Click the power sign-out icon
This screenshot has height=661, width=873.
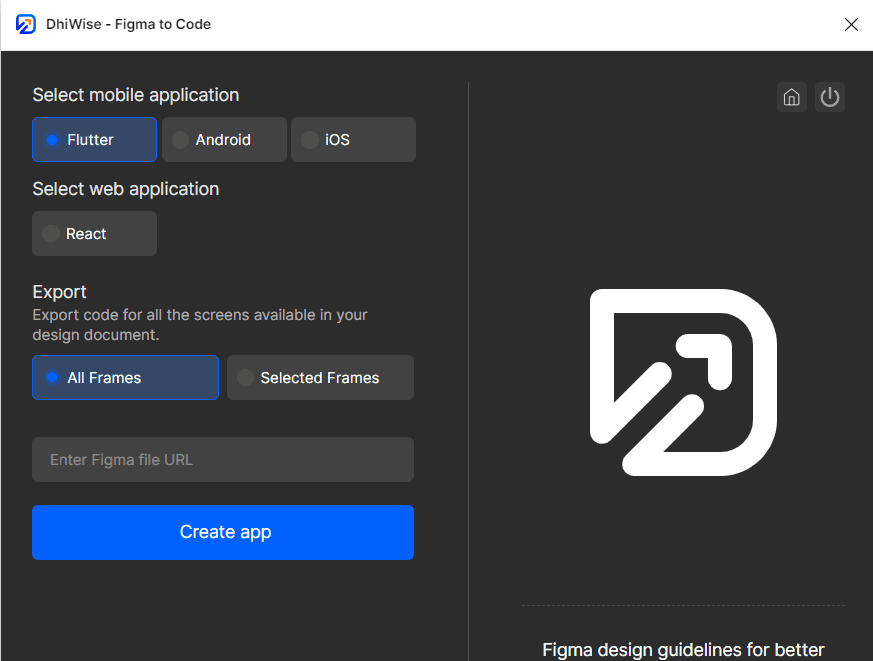click(830, 96)
